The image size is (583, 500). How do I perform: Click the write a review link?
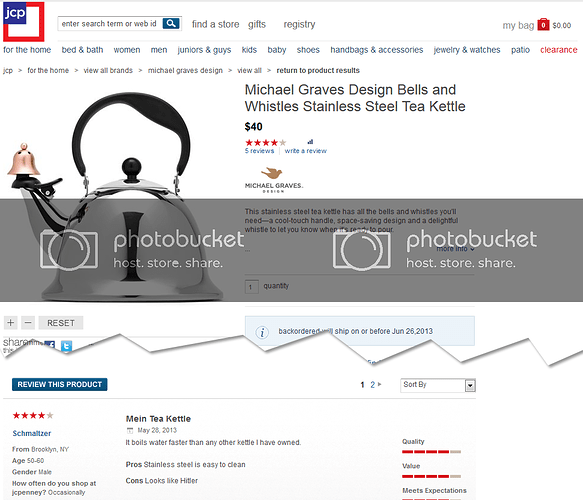click(306, 151)
